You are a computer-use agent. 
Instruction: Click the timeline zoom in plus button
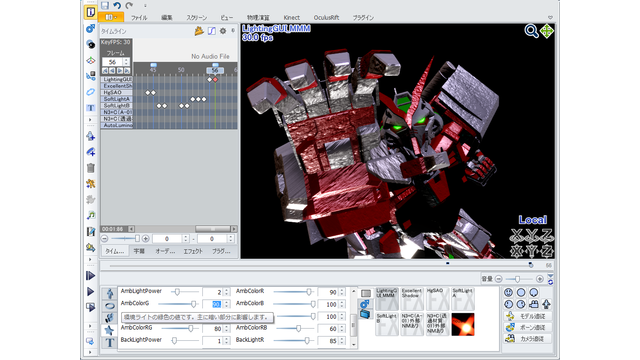pyautogui.click(x=145, y=238)
